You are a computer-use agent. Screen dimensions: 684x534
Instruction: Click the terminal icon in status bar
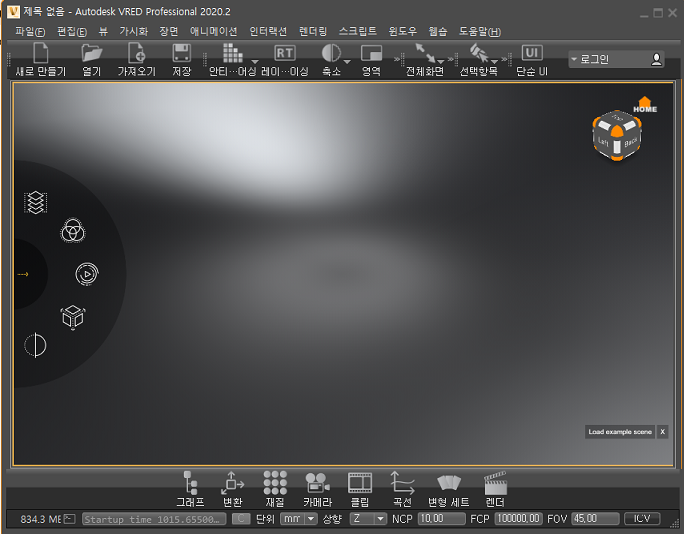click(69, 519)
